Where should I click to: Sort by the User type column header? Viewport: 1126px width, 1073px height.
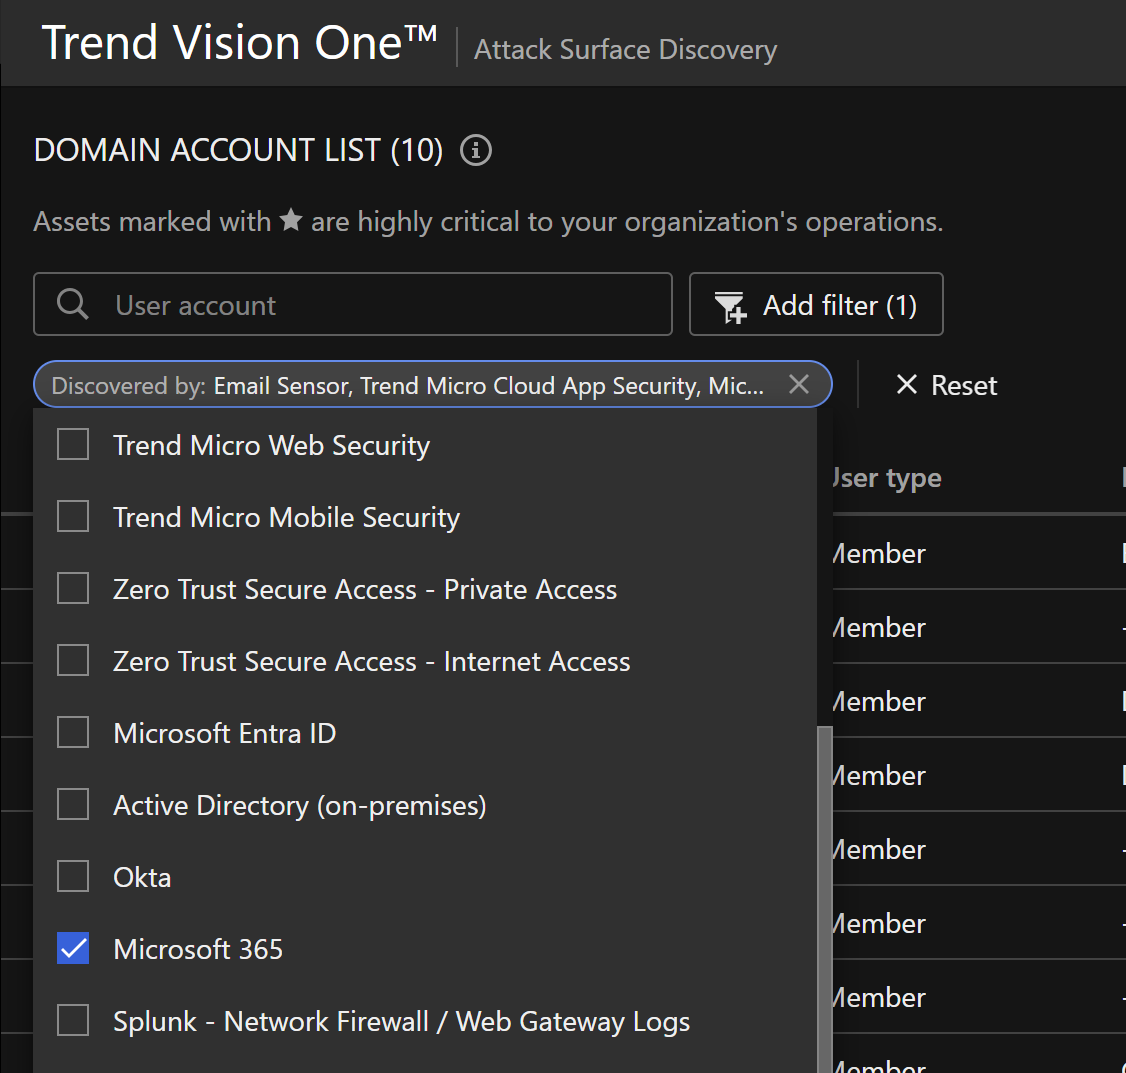pyautogui.click(x=888, y=478)
